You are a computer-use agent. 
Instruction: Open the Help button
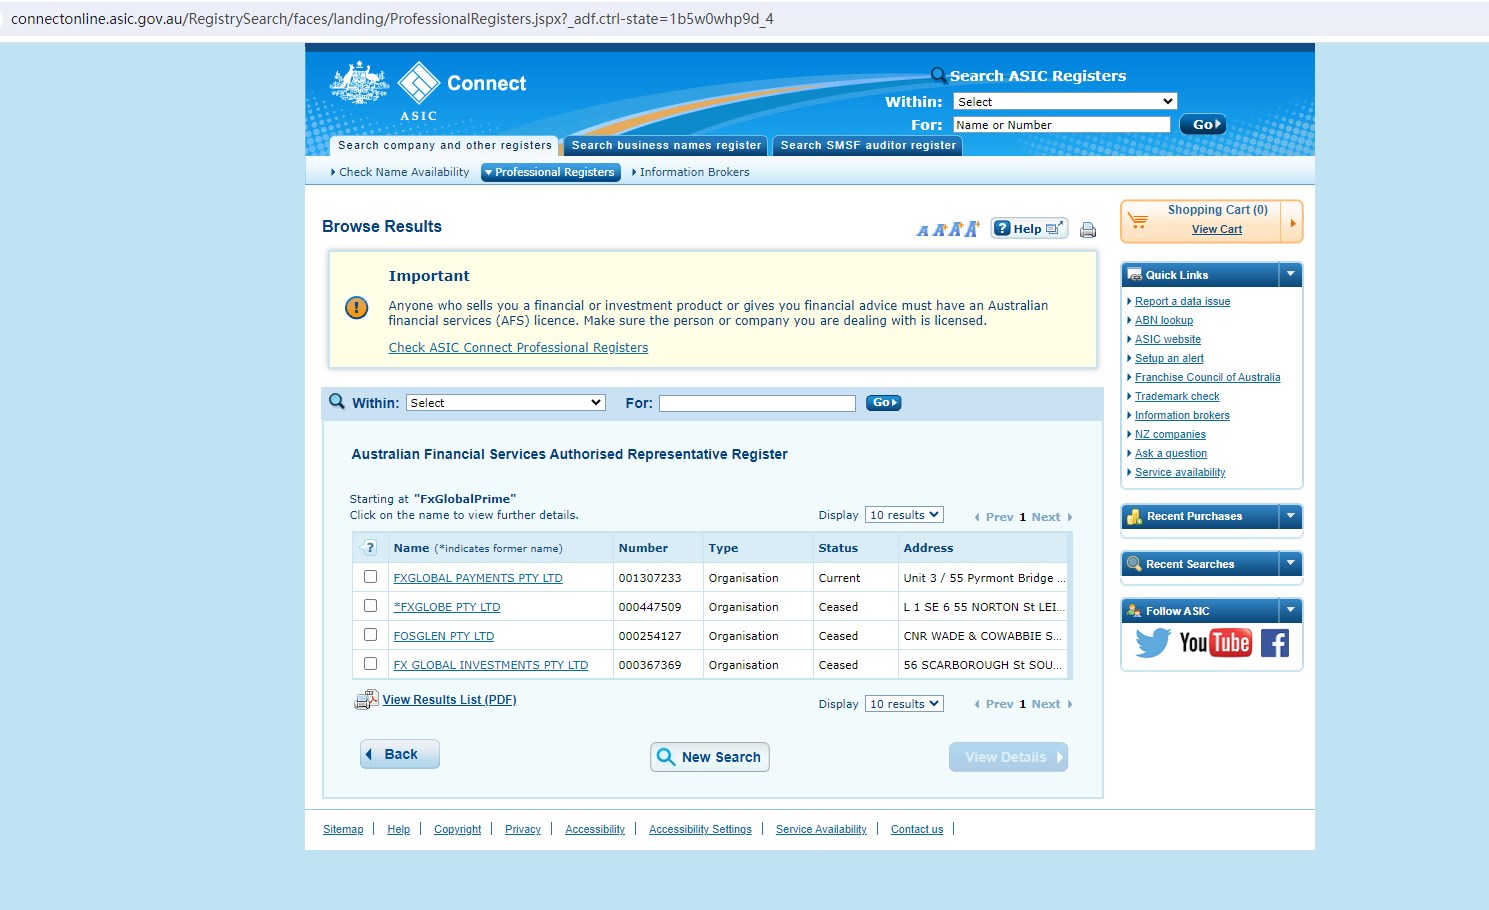click(1029, 229)
